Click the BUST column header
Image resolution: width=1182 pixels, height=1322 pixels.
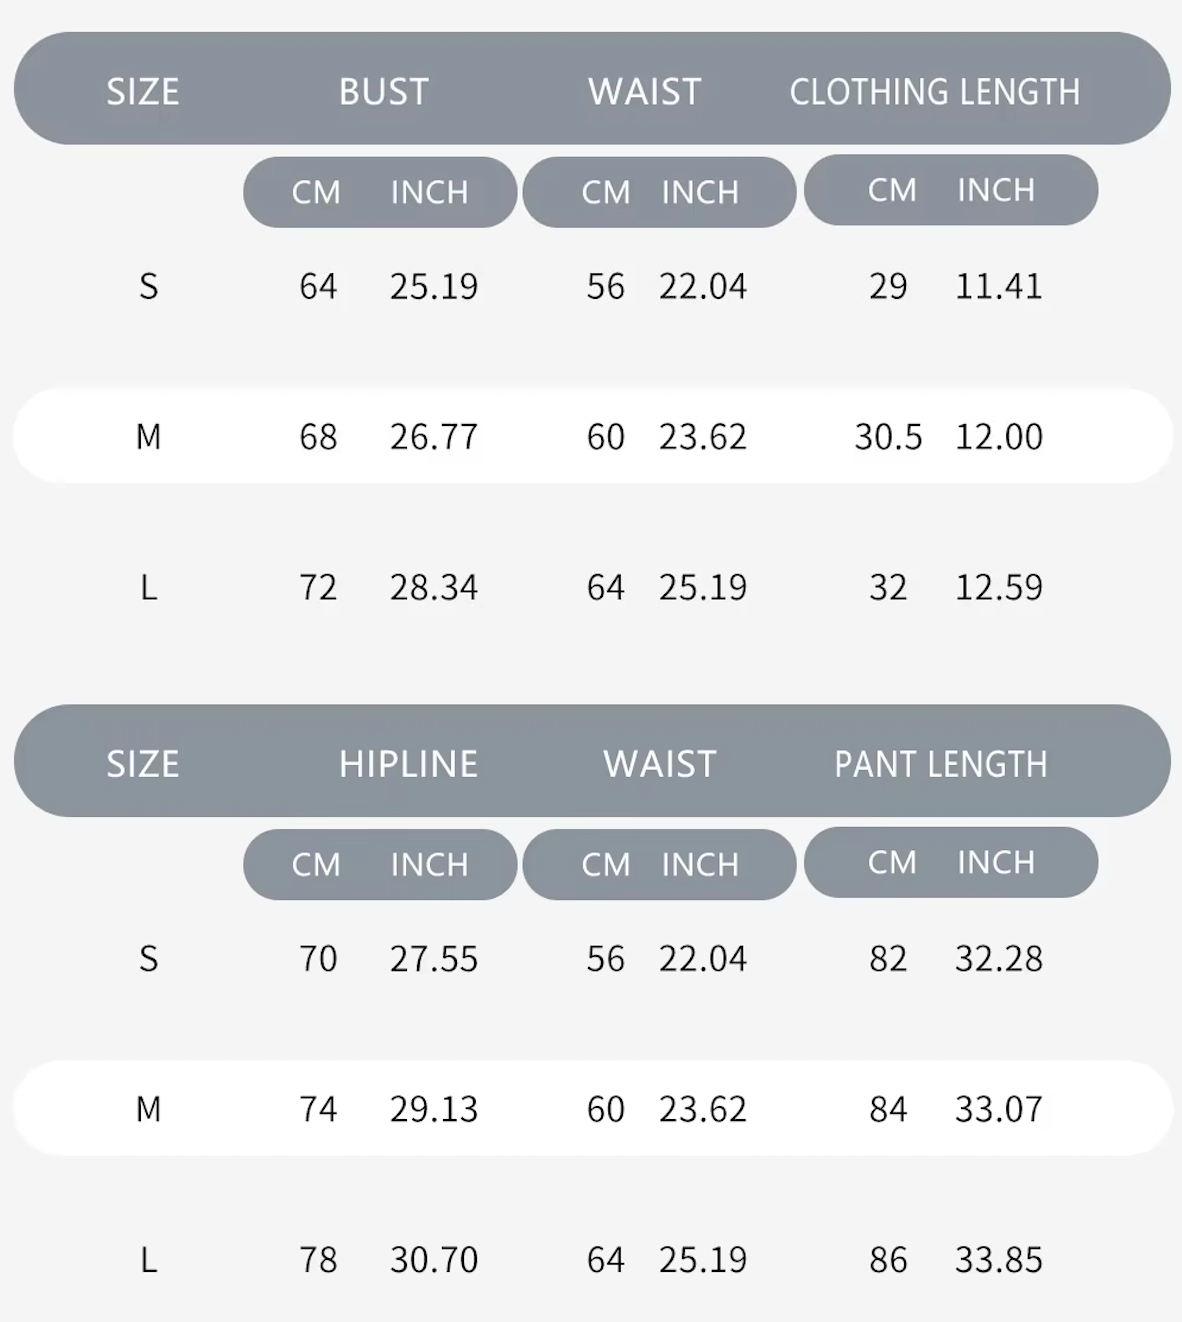point(383,92)
